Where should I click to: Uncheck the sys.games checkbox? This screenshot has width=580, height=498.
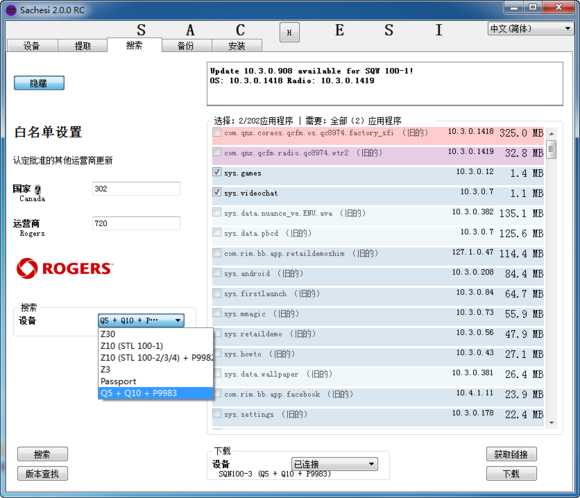coord(217,172)
